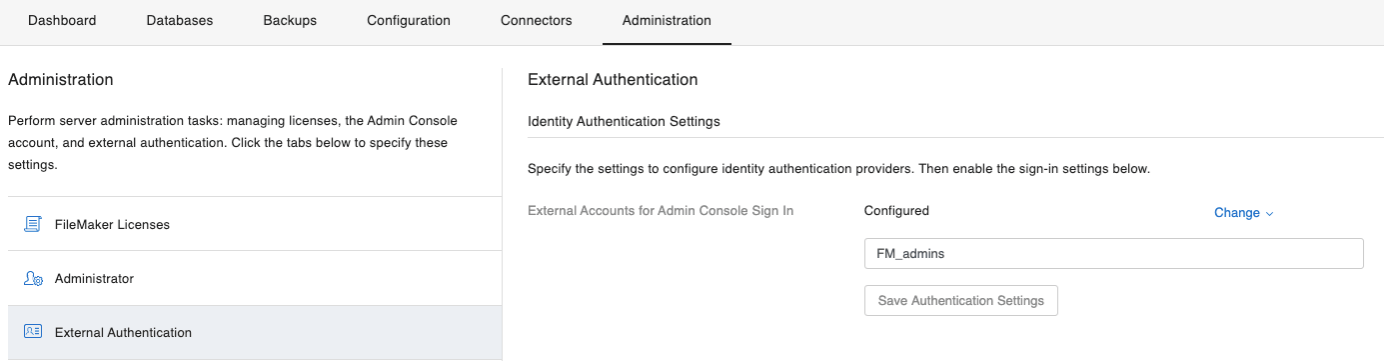Image resolution: width=1384 pixels, height=361 pixels.
Task: Click the Change link
Action: 1237,213
